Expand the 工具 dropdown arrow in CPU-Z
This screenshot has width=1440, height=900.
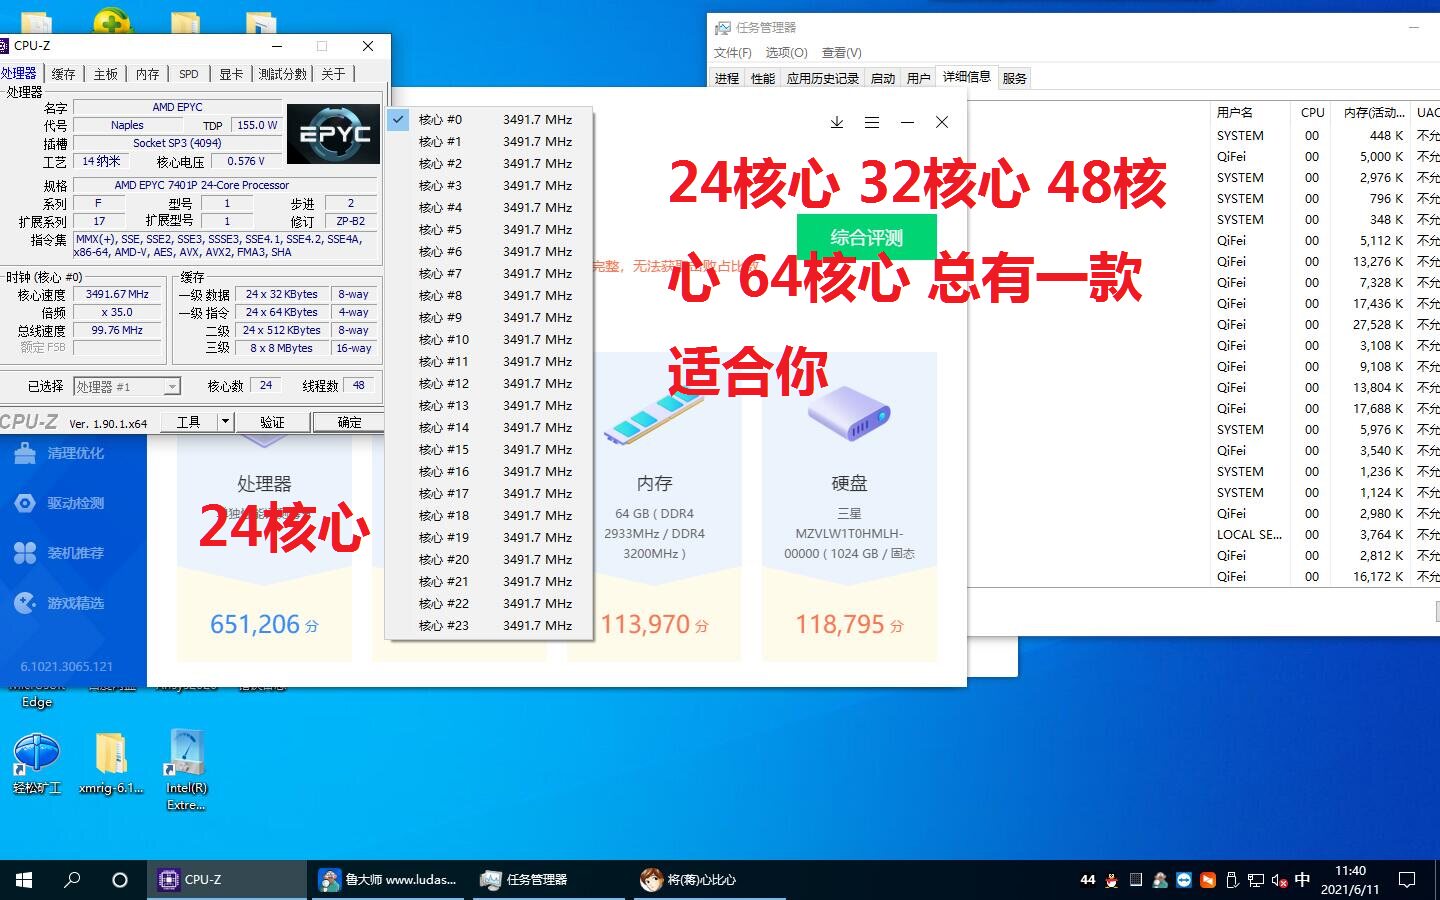pyautogui.click(x=225, y=422)
